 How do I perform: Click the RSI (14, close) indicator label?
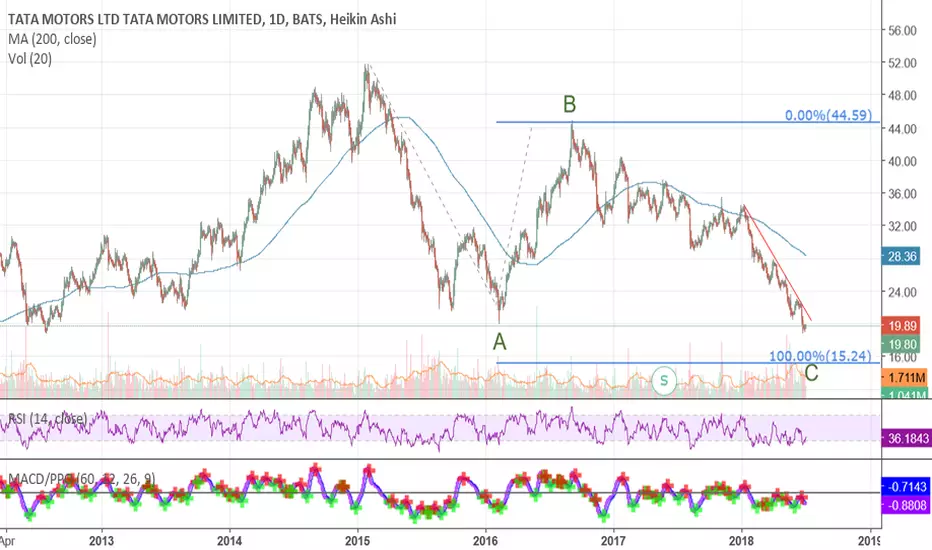pyautogui.click(x=48, y=419)
